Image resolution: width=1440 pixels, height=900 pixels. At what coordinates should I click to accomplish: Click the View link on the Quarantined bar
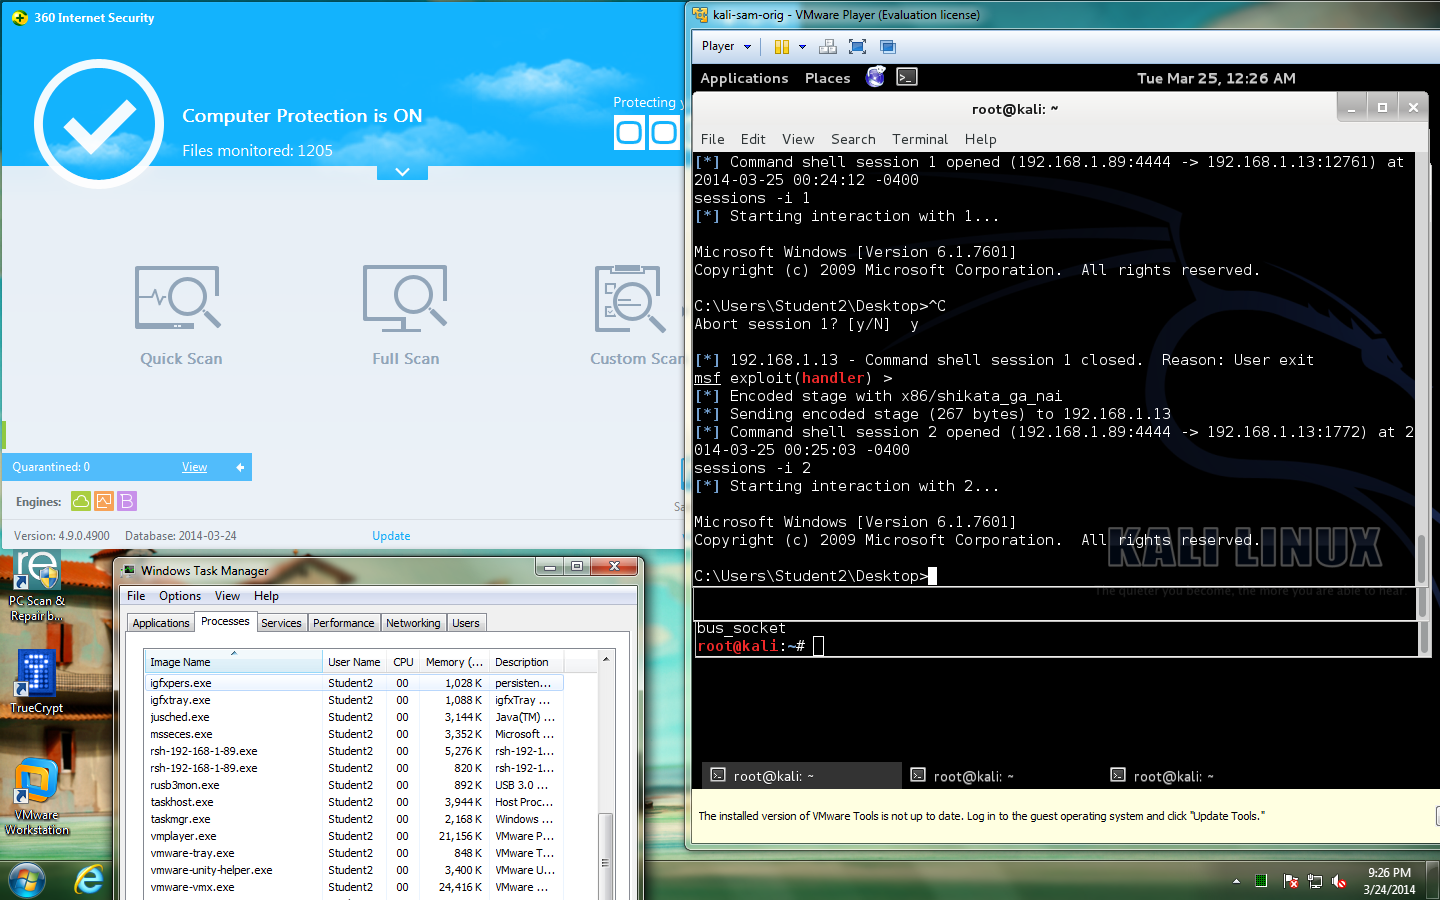click(x=195, y=467)
